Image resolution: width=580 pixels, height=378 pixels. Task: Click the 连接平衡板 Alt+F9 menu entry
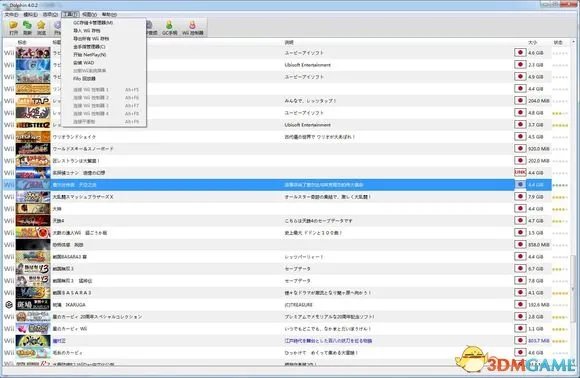[x=104, y=122]
